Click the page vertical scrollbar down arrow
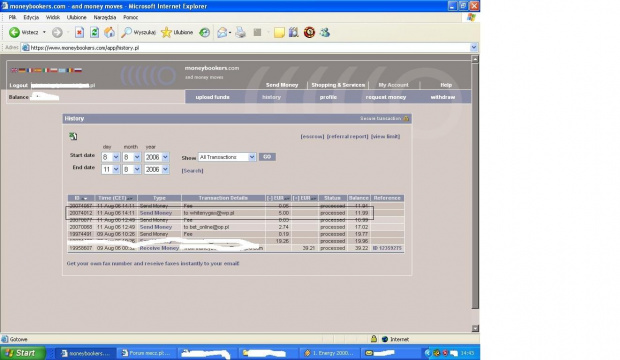 [x=475, y=328]
